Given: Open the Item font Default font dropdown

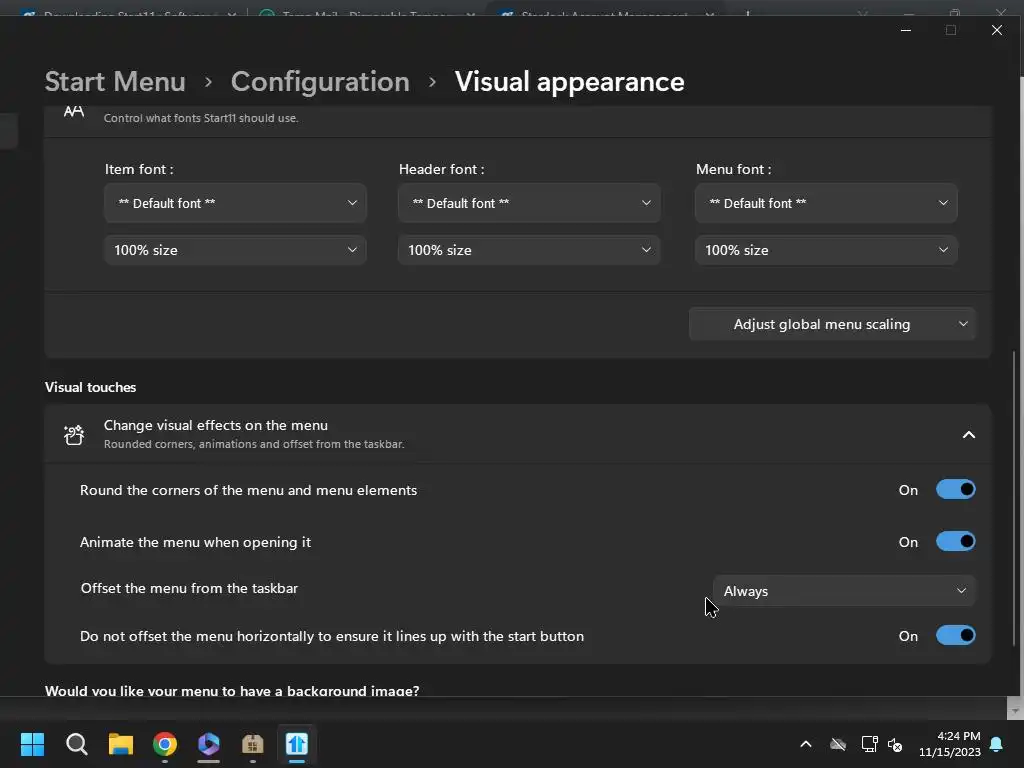Looking at the screenshot, I should [x=235, y=203].
